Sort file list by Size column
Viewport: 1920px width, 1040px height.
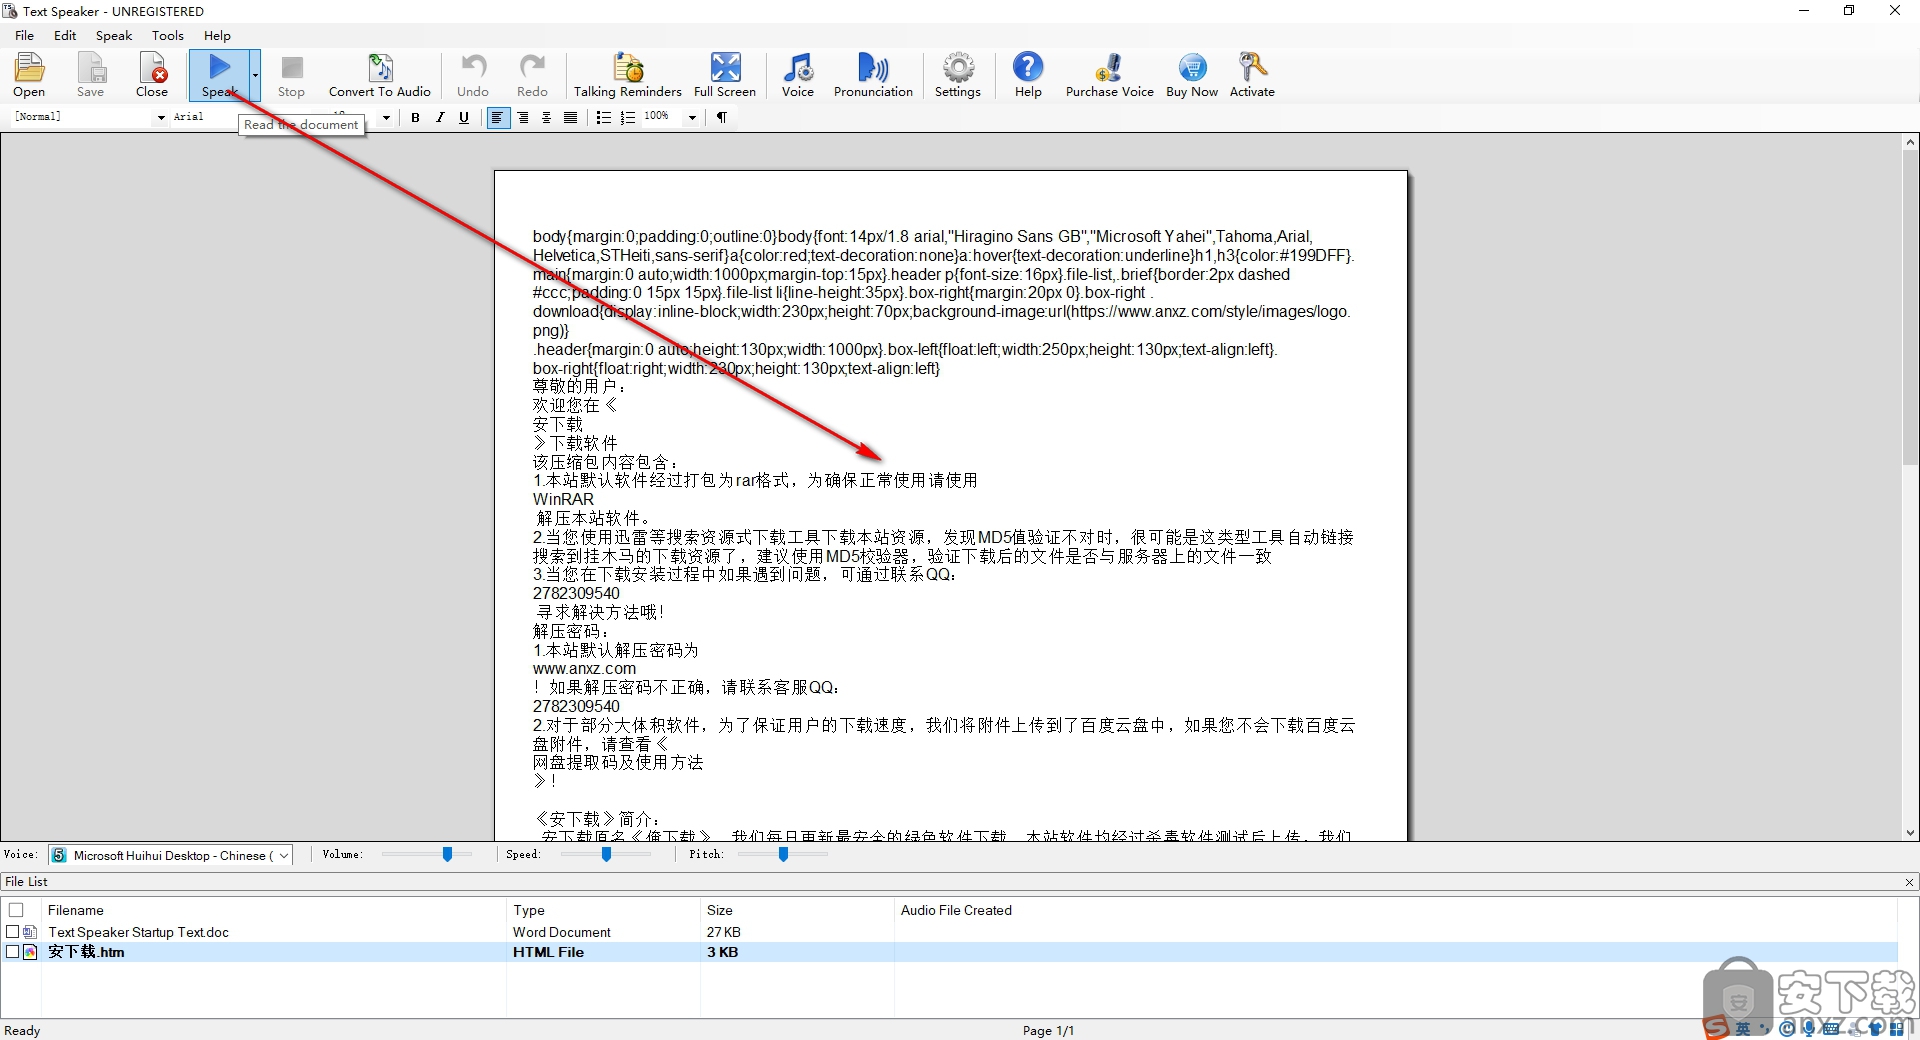pos(797,910)
